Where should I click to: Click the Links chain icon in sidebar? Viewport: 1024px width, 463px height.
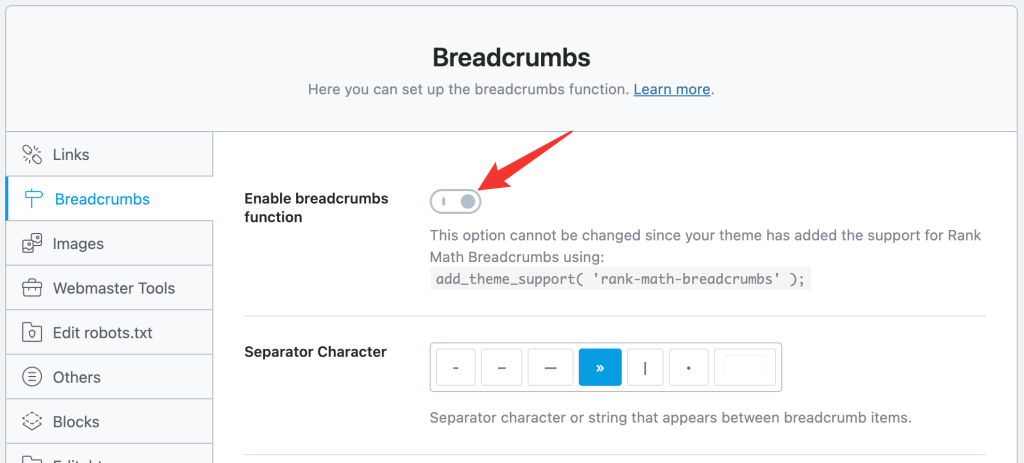coord(32,154)
